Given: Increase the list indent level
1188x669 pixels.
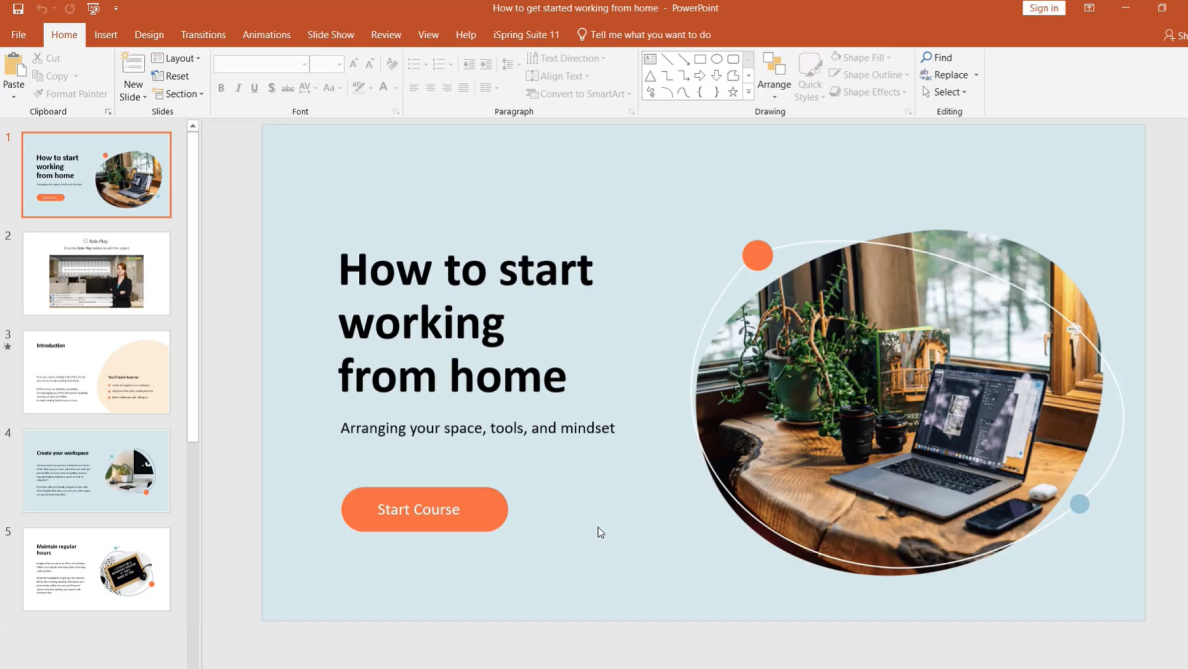Looking at the screenshot, I should pos(486,64).
